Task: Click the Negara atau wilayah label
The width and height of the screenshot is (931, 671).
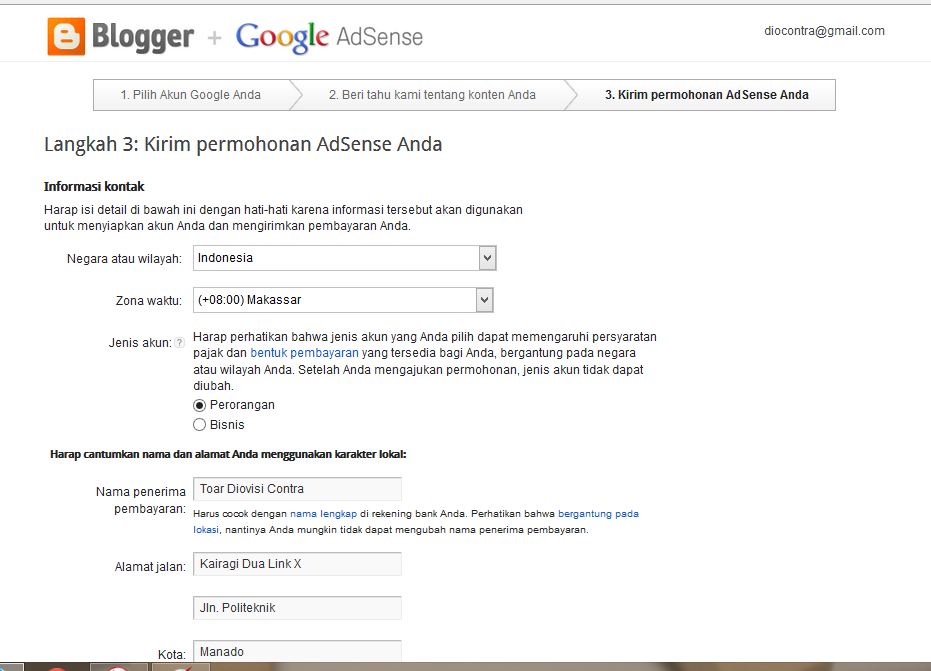Action: pos(124,259)
